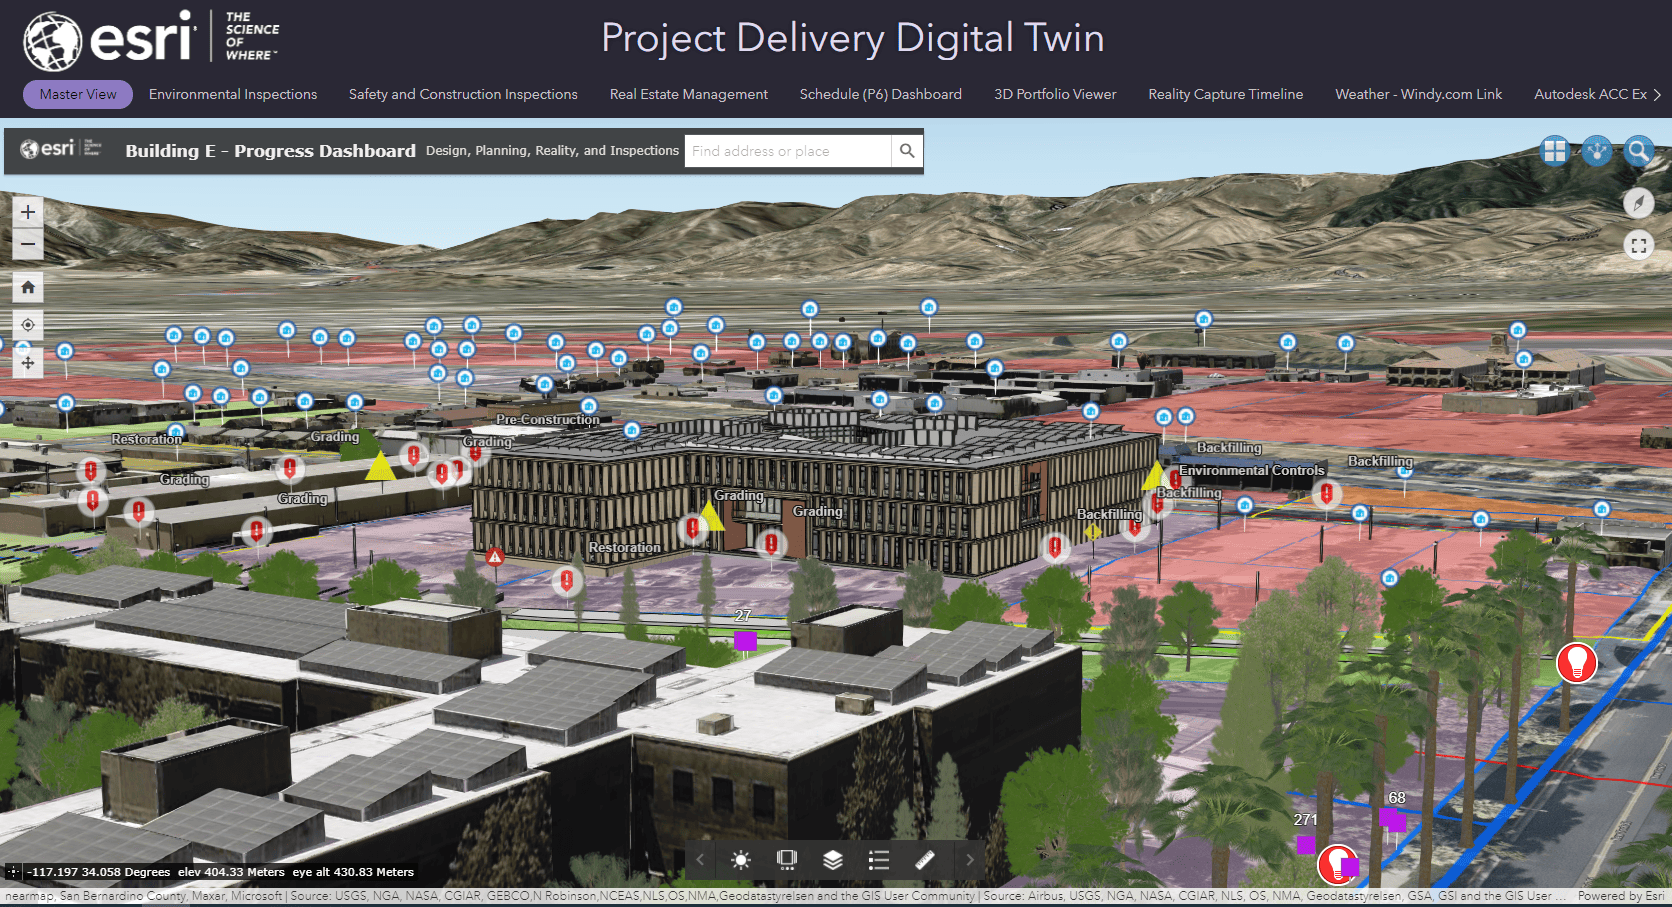Reset view with the compass icon

(1639, 203)
